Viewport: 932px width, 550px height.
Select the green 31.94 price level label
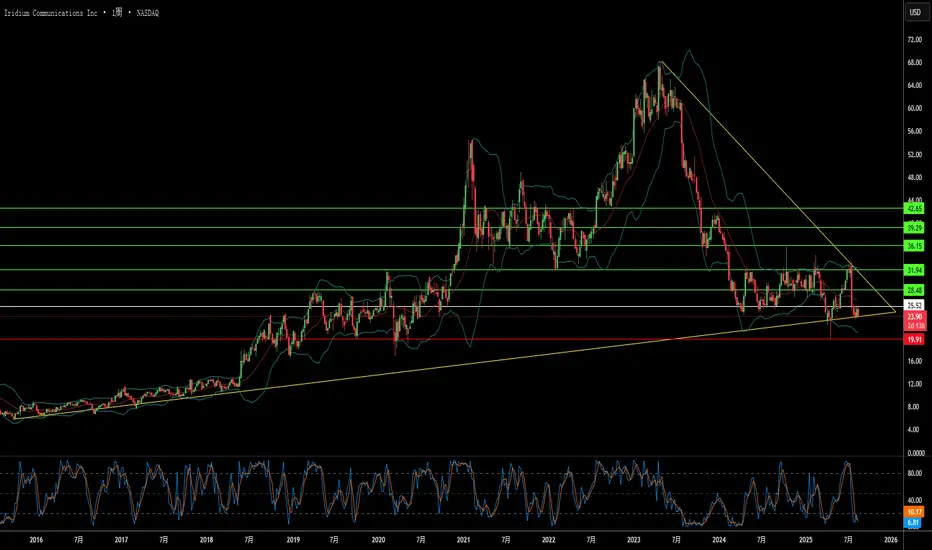click(914, 270)
